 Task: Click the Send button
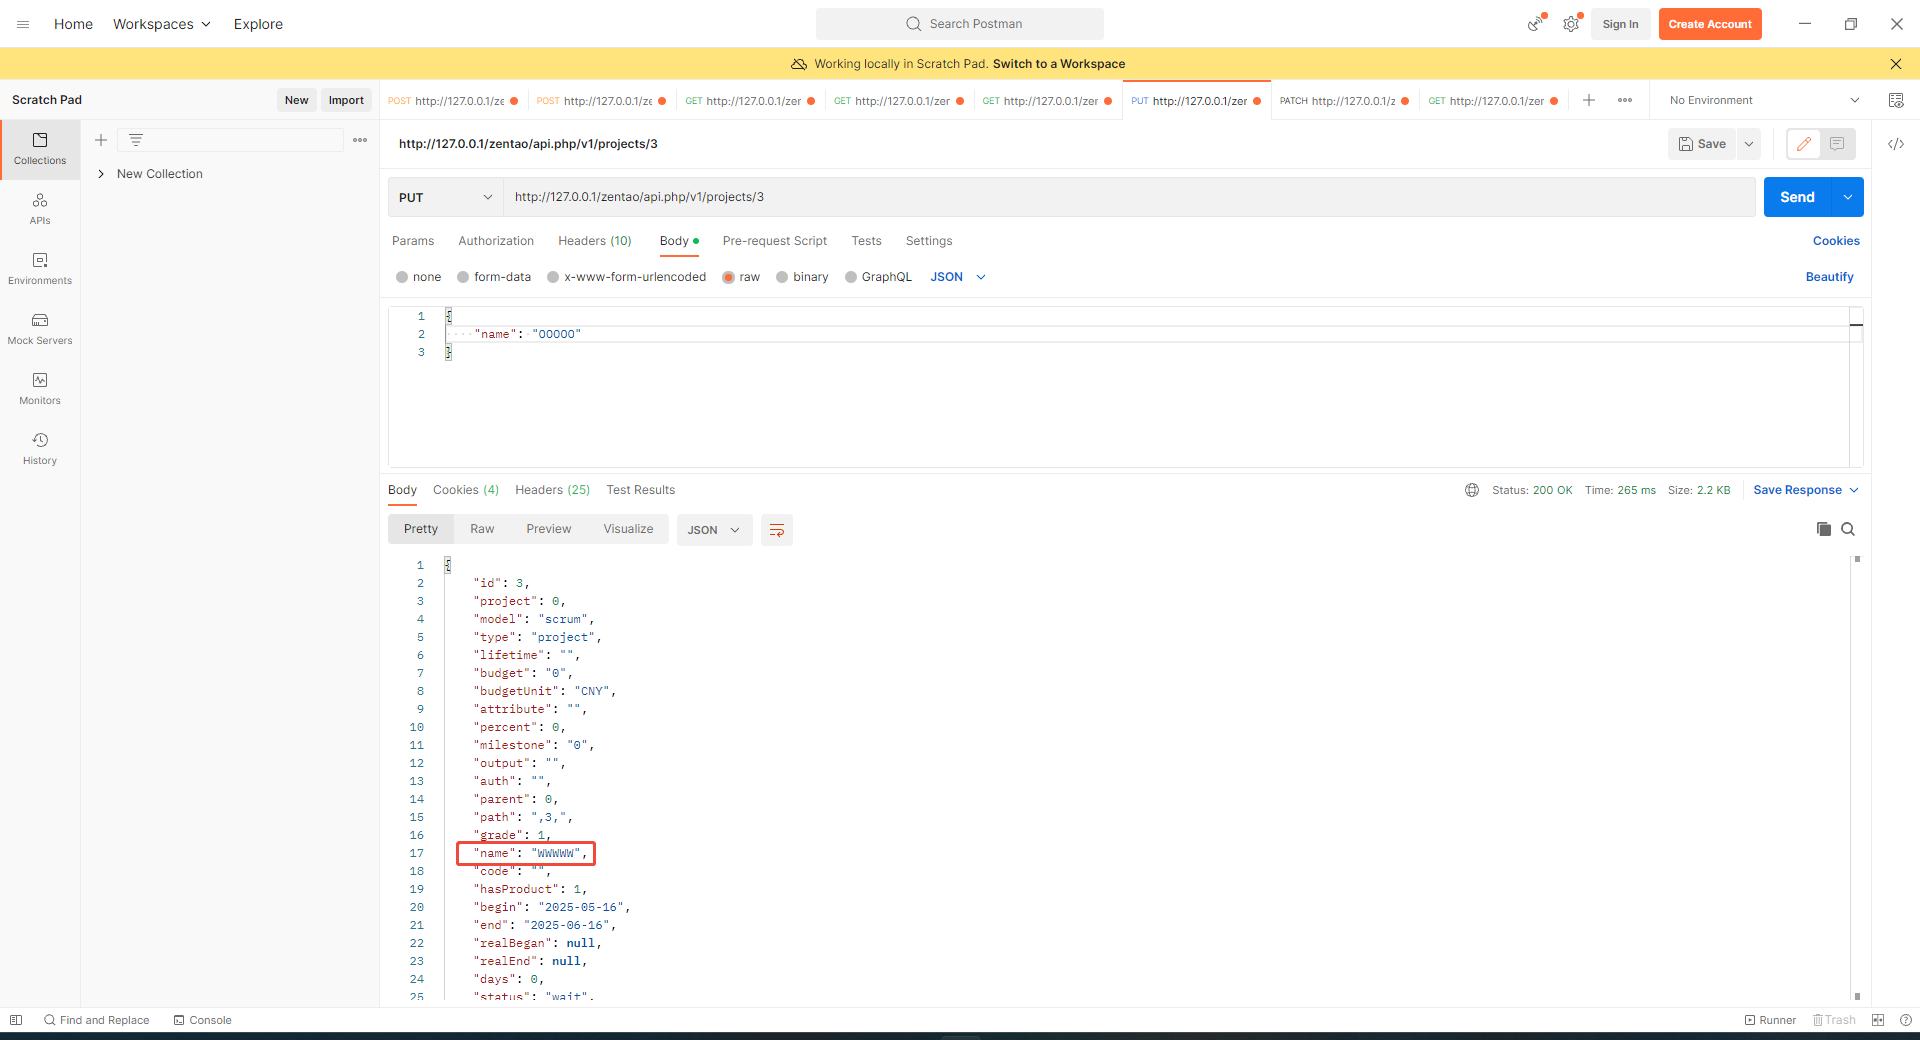[1797, 197]
